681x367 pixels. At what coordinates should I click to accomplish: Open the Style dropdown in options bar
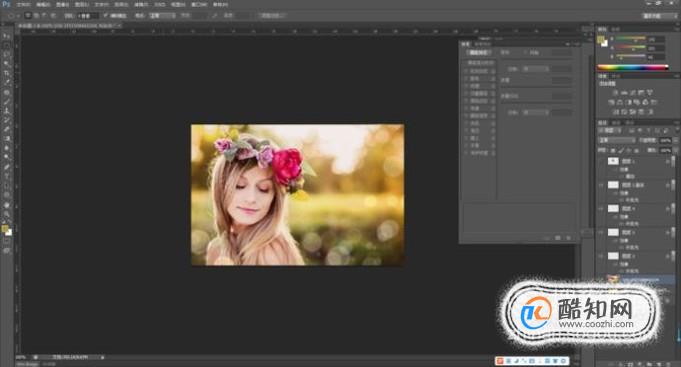pos(162,16)
